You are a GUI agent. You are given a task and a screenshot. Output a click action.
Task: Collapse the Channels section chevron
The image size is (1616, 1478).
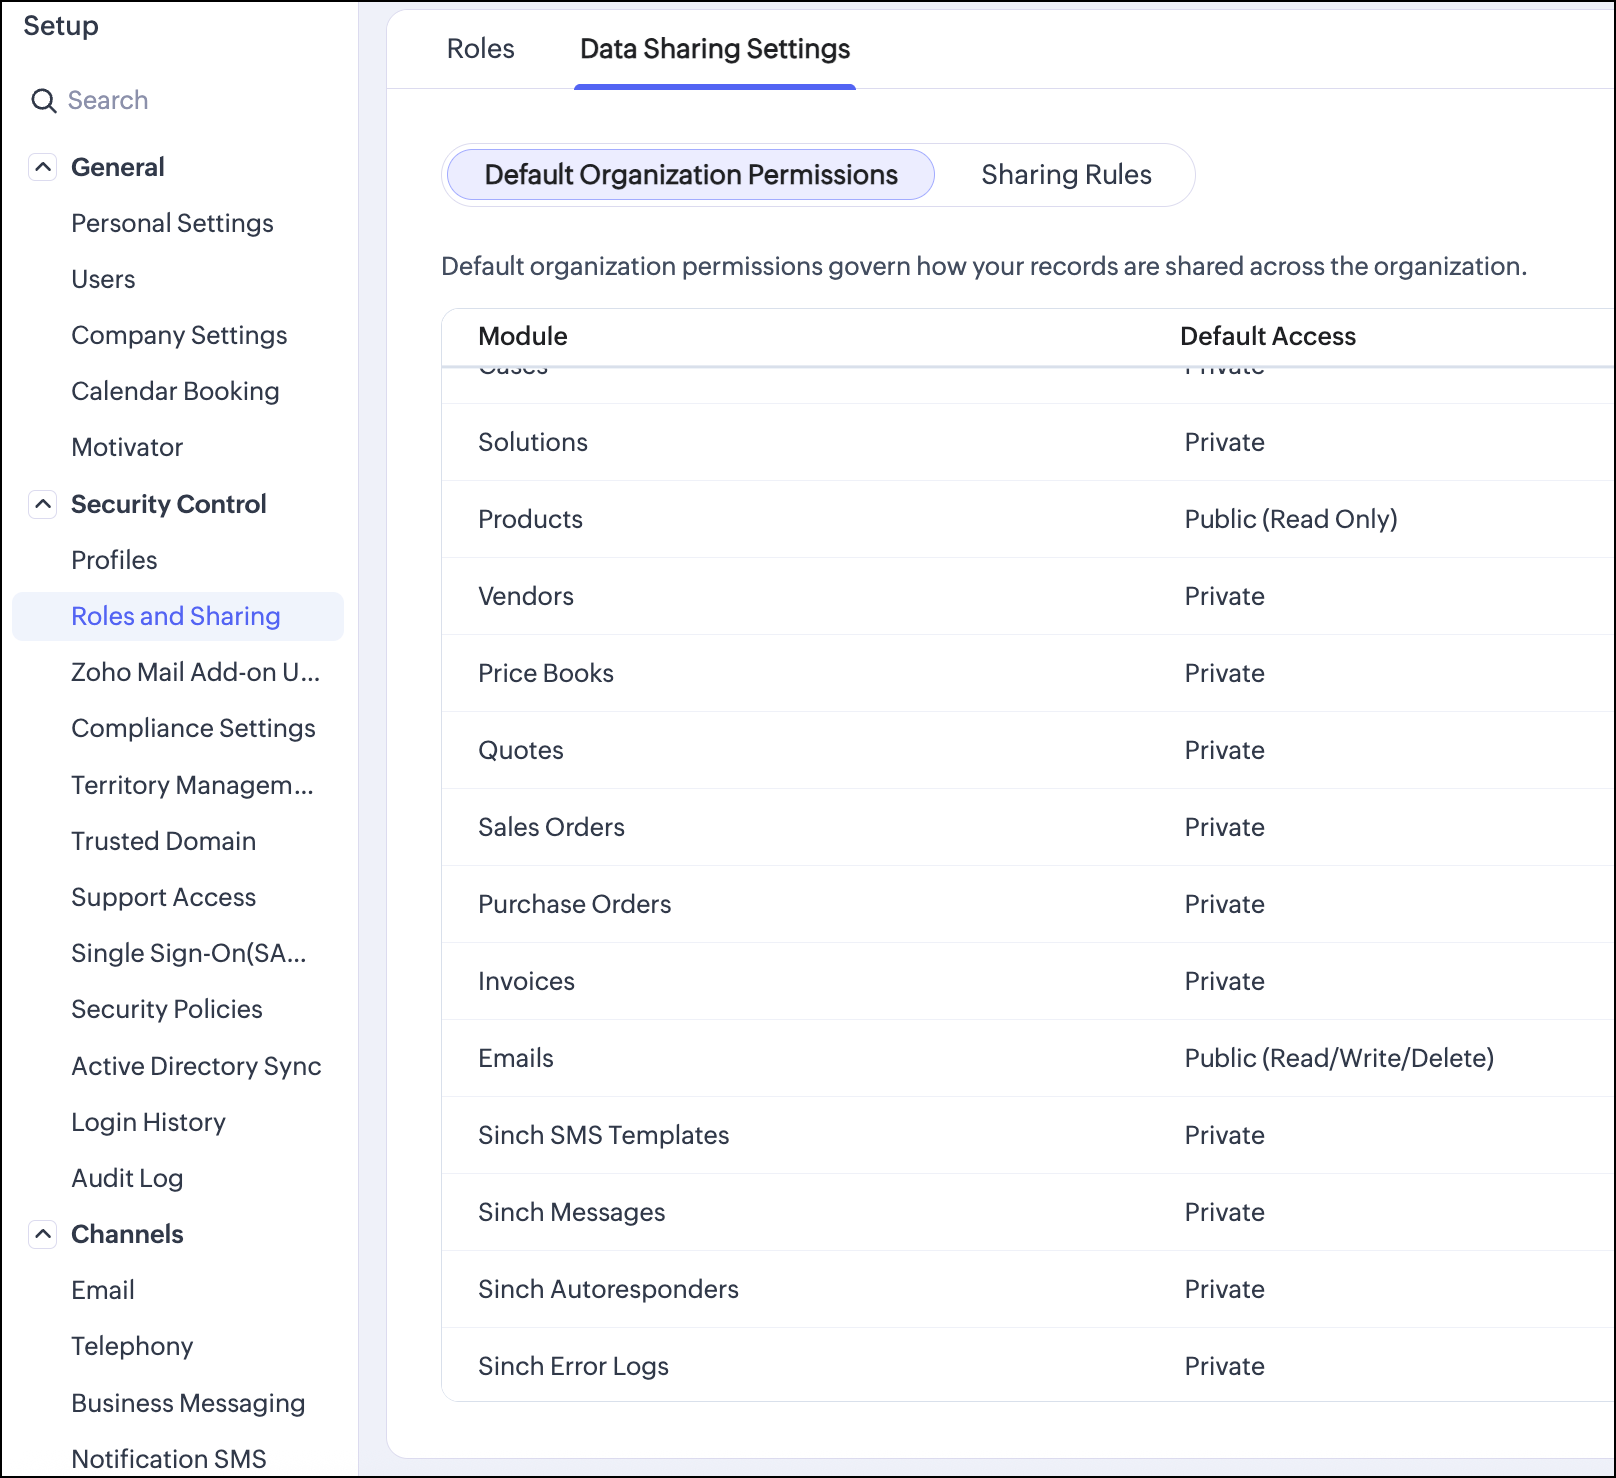(42, 1234)
